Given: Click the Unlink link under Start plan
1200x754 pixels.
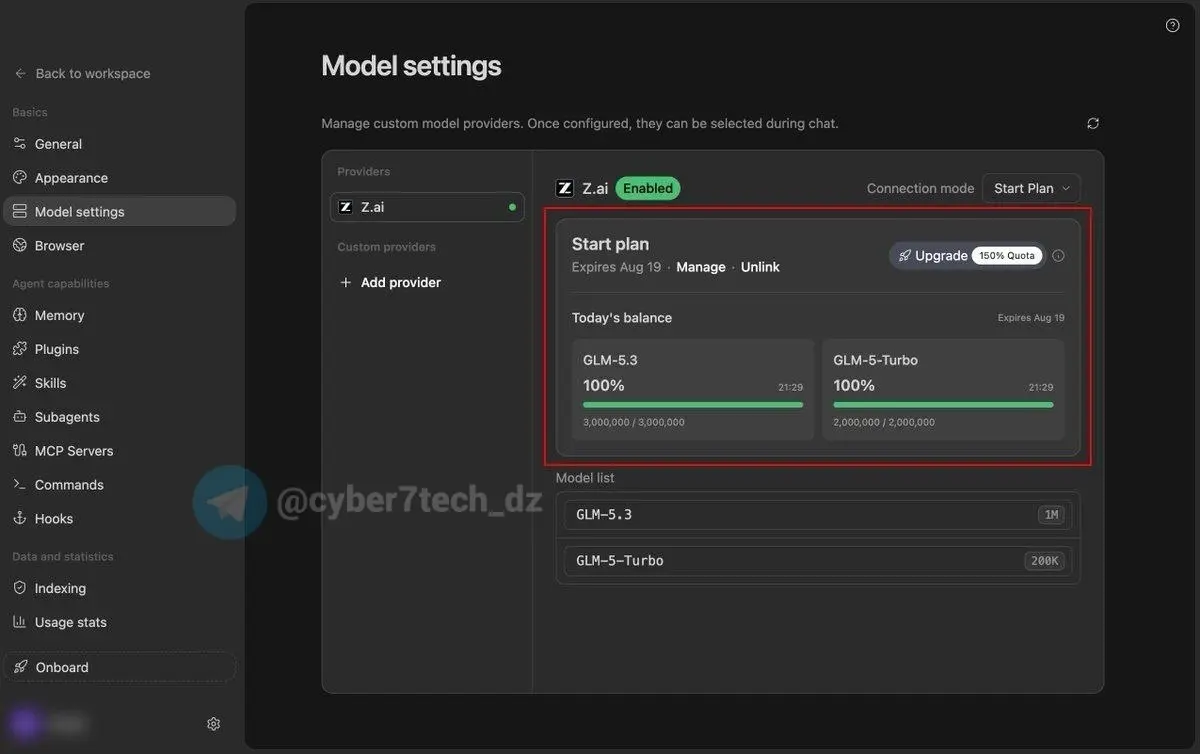Looking at the screenshot, I should pyautogui.click(x=760, y=267).
